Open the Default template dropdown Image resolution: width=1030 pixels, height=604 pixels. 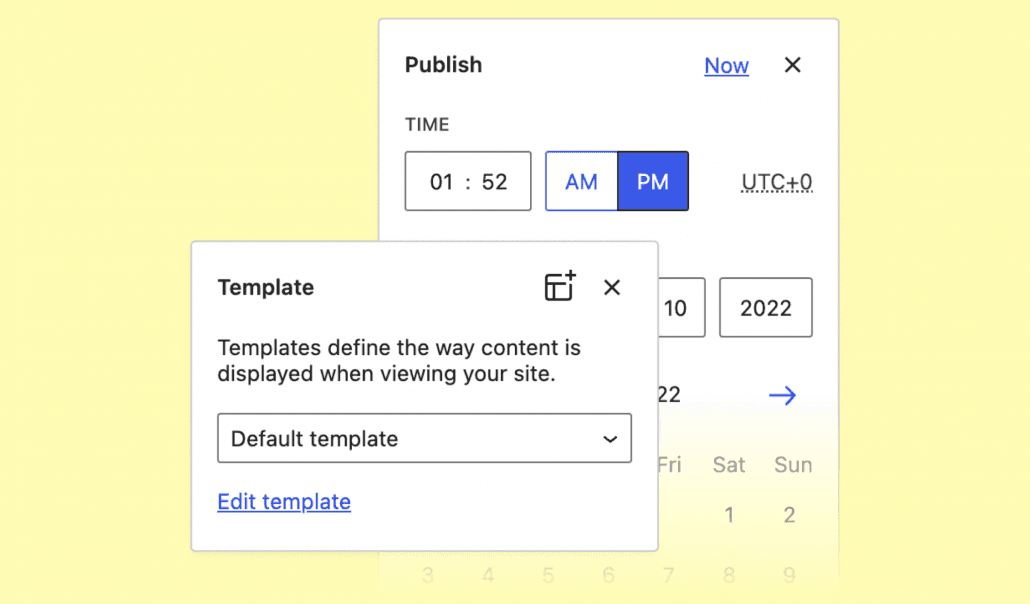424,439
